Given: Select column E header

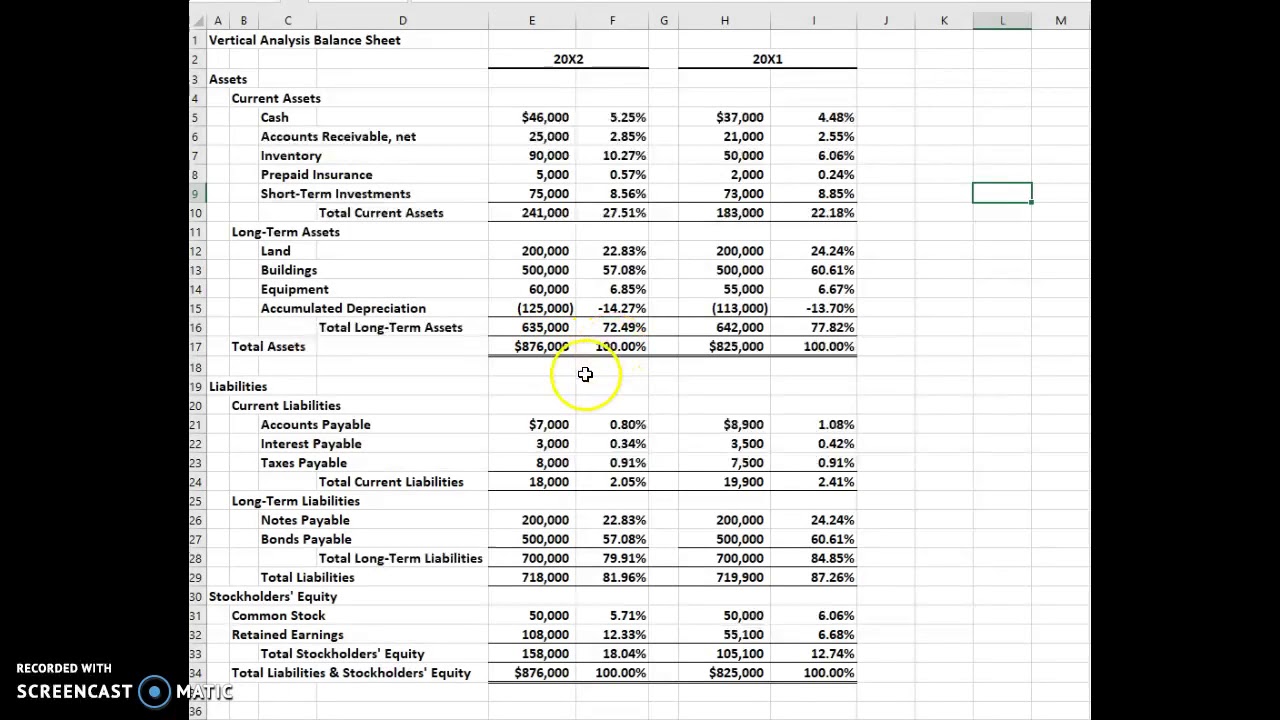Looking at the screenshot, I should (x=531, y=20).
